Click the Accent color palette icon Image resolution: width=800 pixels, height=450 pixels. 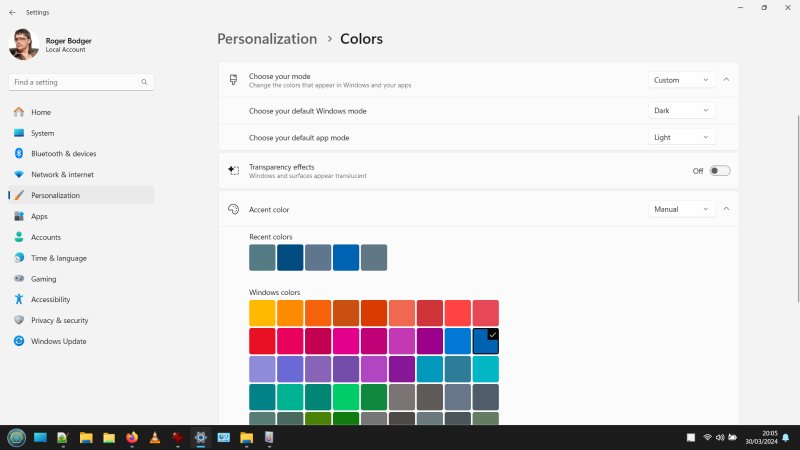(233, 209)
